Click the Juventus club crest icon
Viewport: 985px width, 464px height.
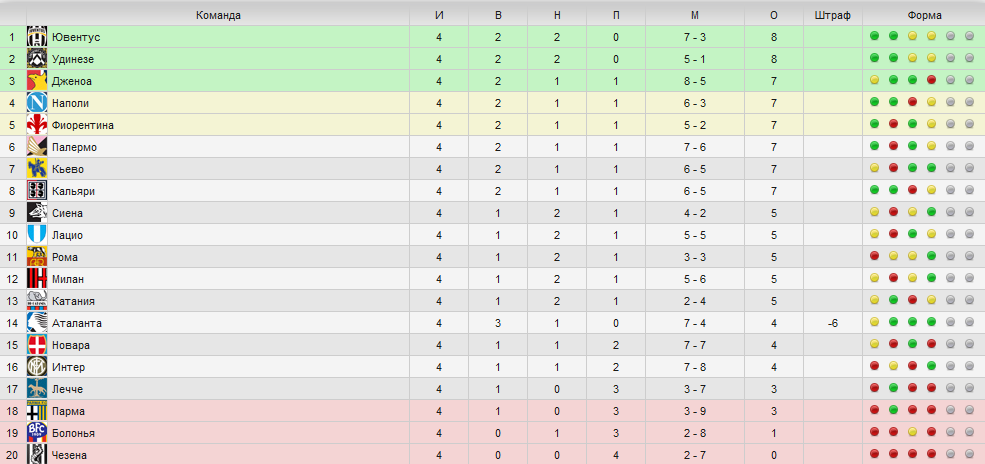coord(37,37)
